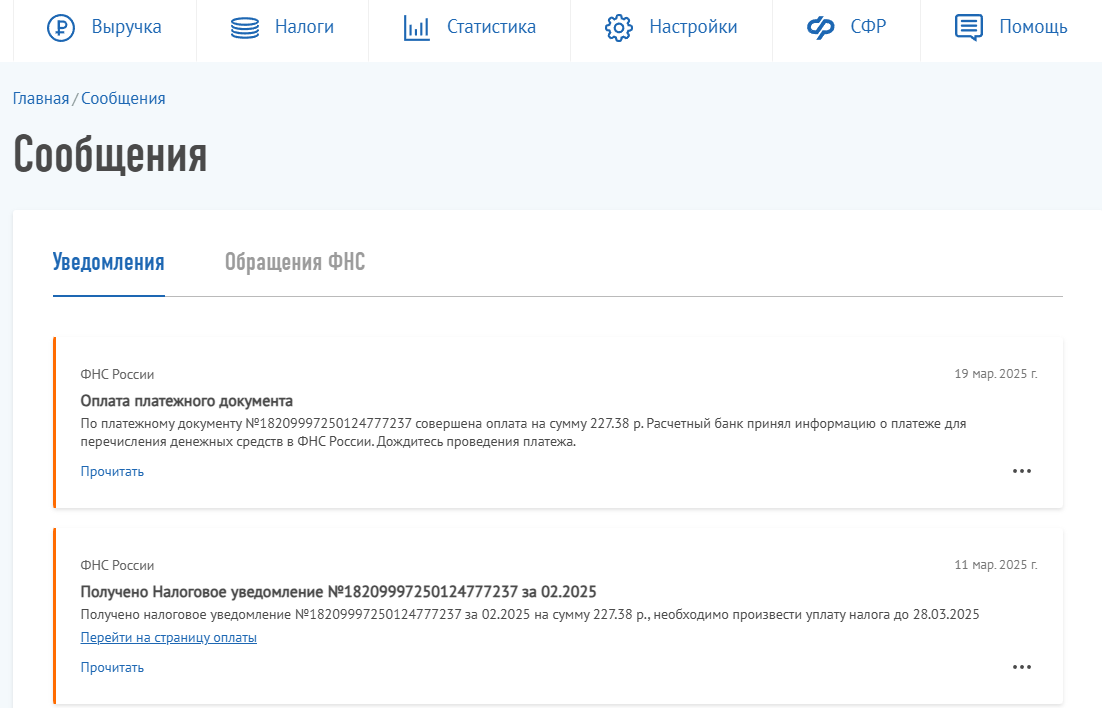This screenshot has width=1102, height=708.
Task: Follow Перейти на страницу оплаты link
Action: tap(169, 638)
